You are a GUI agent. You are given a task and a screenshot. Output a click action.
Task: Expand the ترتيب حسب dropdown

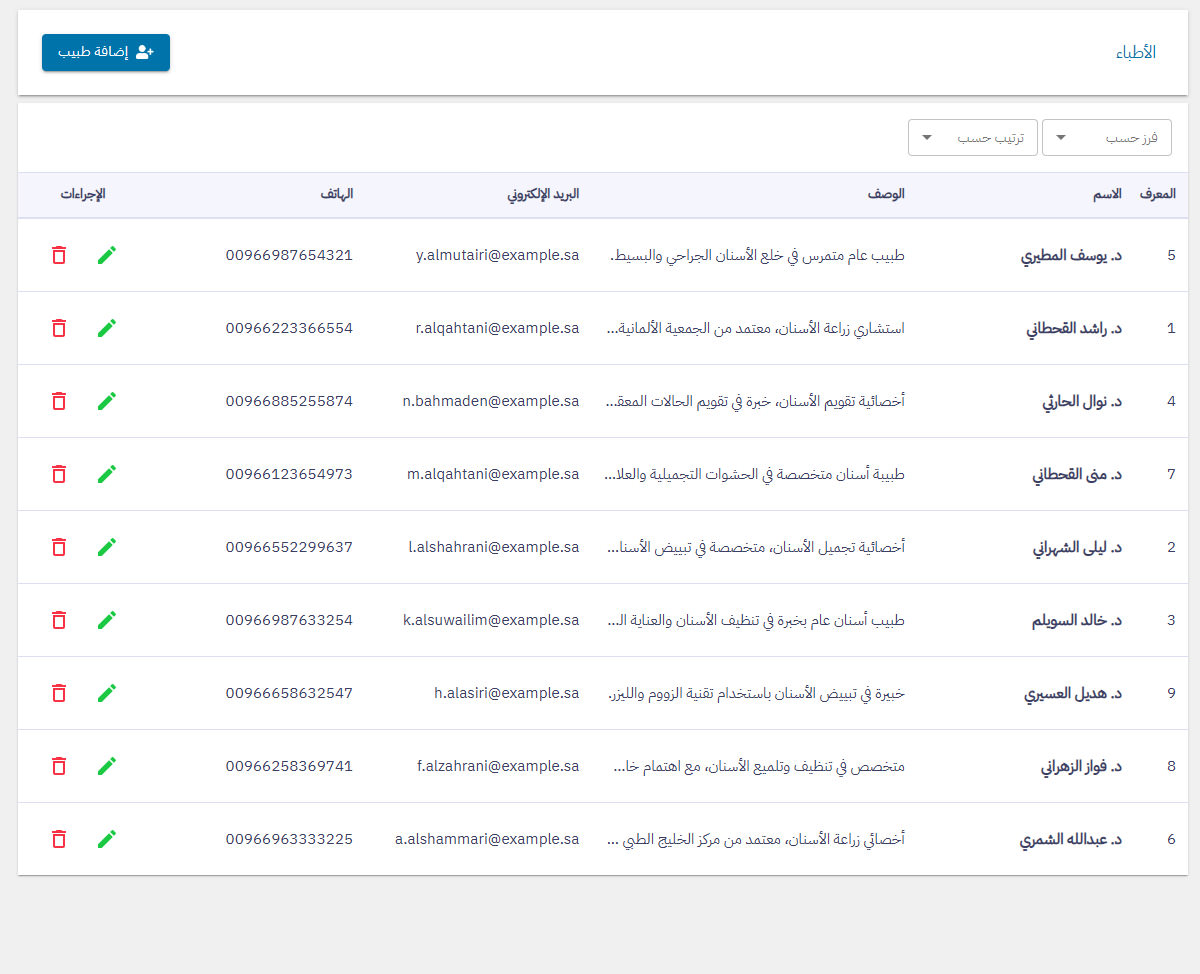(x=972, y=138)
